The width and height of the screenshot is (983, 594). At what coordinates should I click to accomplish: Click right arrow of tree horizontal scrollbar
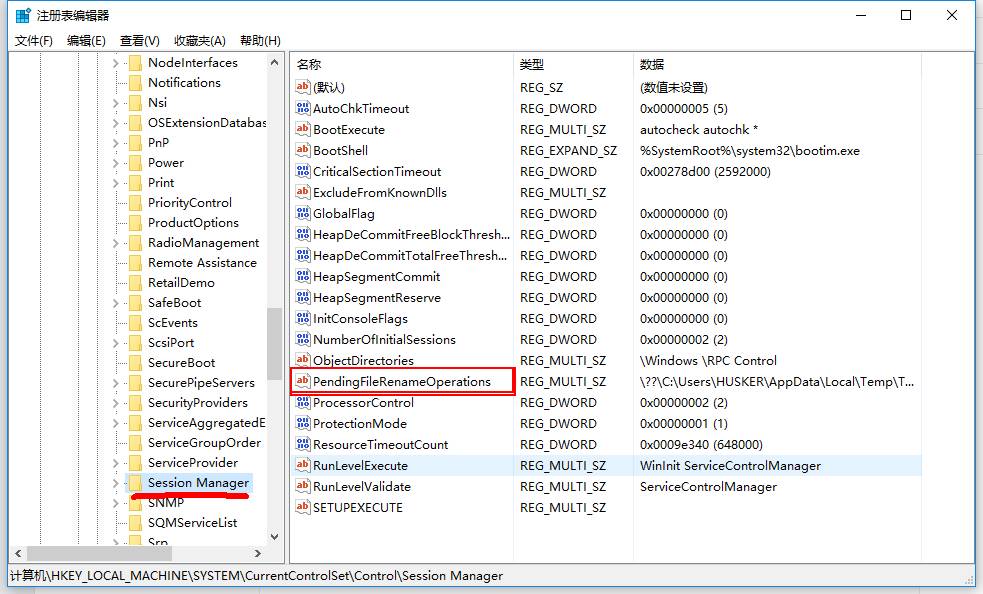[258, 553]
